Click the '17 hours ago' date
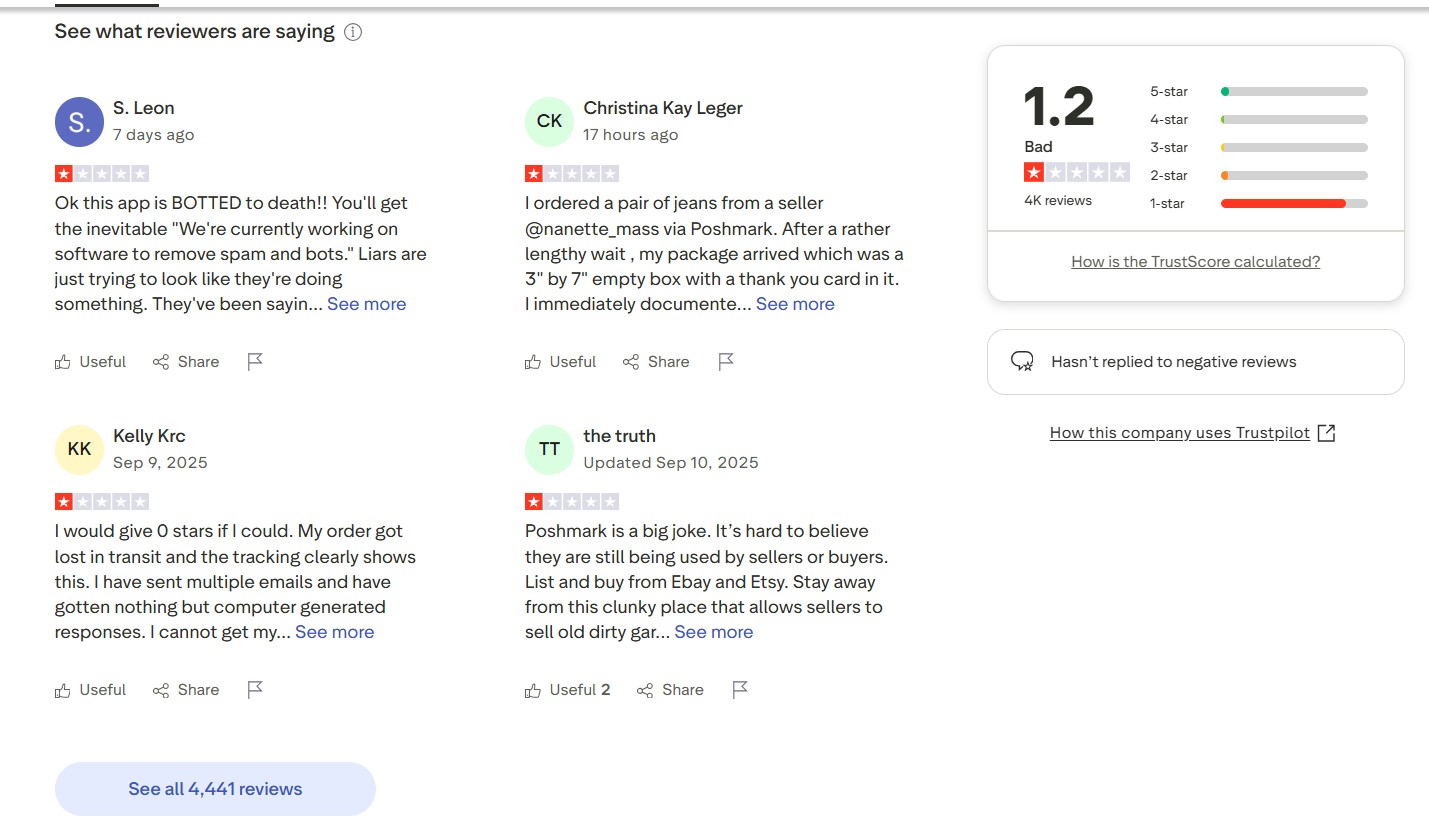The height and width of the screenshot is (823, 1429). pyautogui.click(x=631, y=135)
